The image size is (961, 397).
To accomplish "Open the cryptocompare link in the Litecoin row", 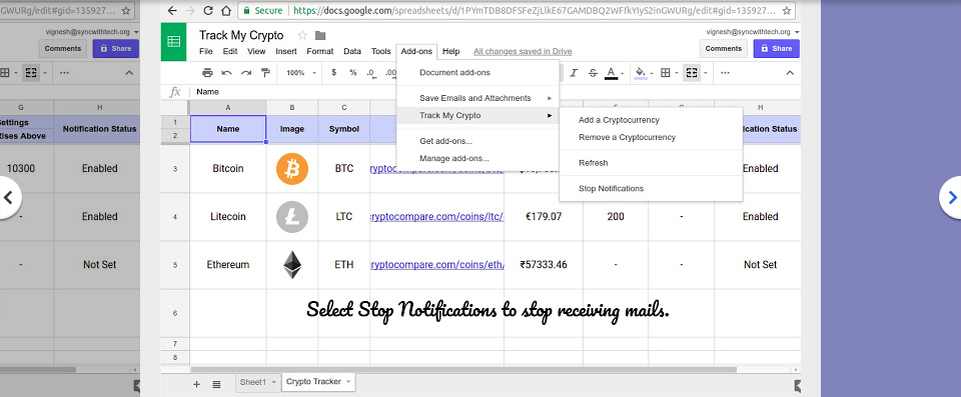I will tap(437, 216).
